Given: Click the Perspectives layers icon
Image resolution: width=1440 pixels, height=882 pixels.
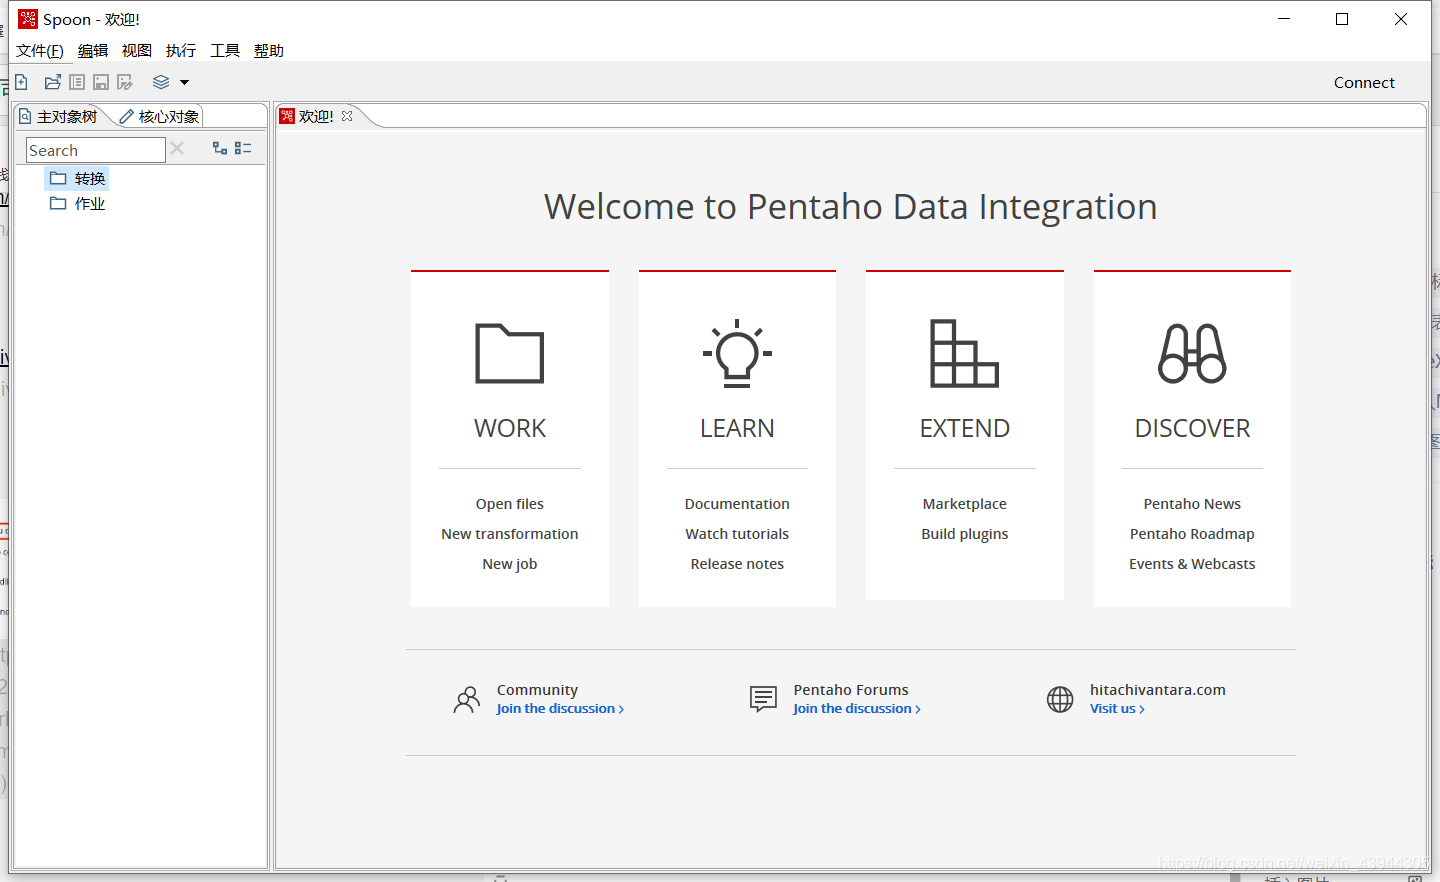Looking at the screenshot, I should click(x=161, y=82).
